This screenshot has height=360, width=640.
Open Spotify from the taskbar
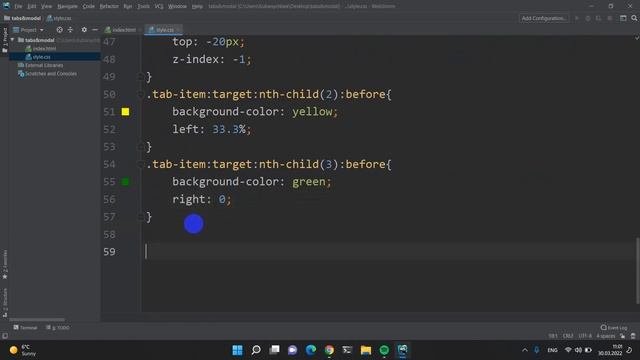pyautogui.click(x=384, y=350)
